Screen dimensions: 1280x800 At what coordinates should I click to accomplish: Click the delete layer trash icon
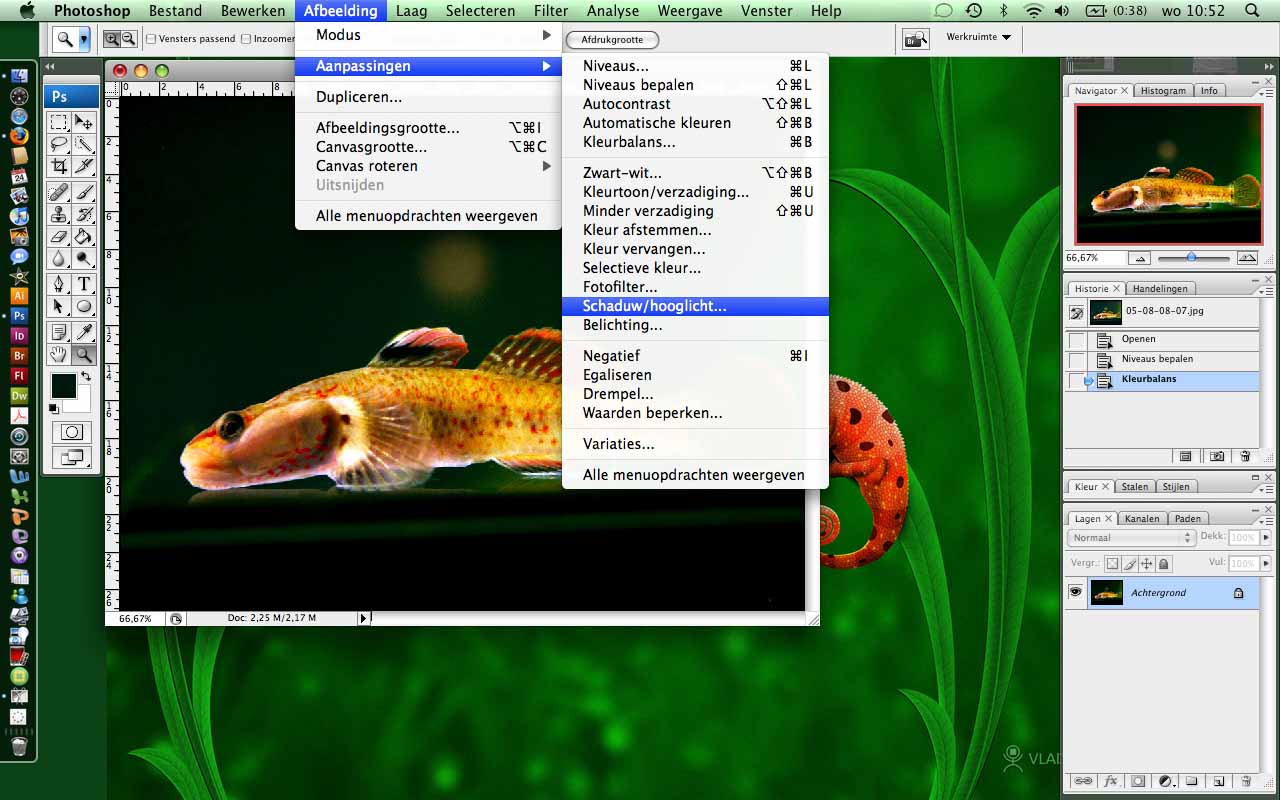(1245, 781)
